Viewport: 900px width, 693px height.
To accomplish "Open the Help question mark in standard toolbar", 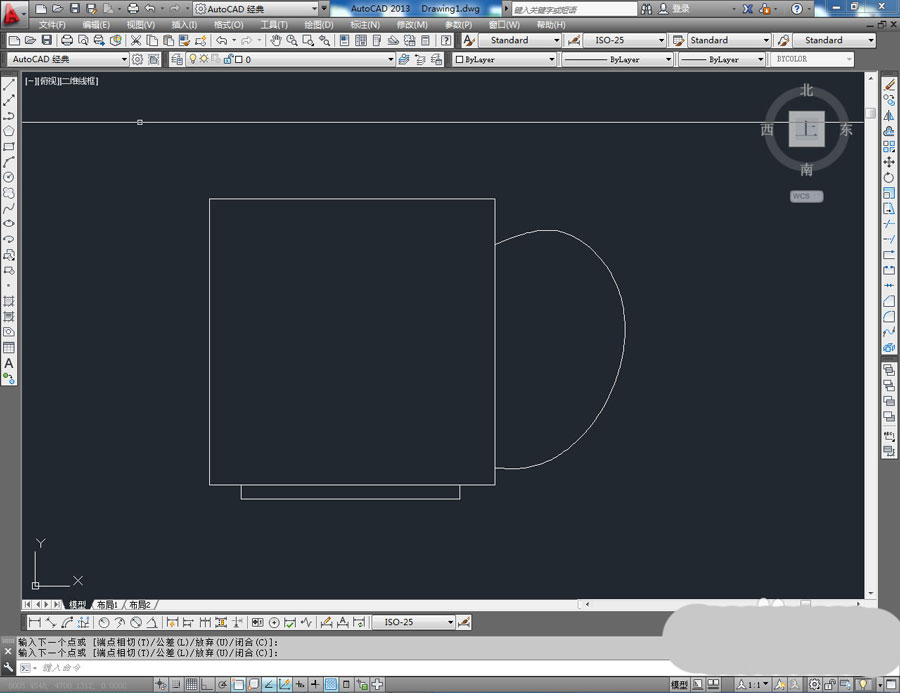I will tap(446, 40).
